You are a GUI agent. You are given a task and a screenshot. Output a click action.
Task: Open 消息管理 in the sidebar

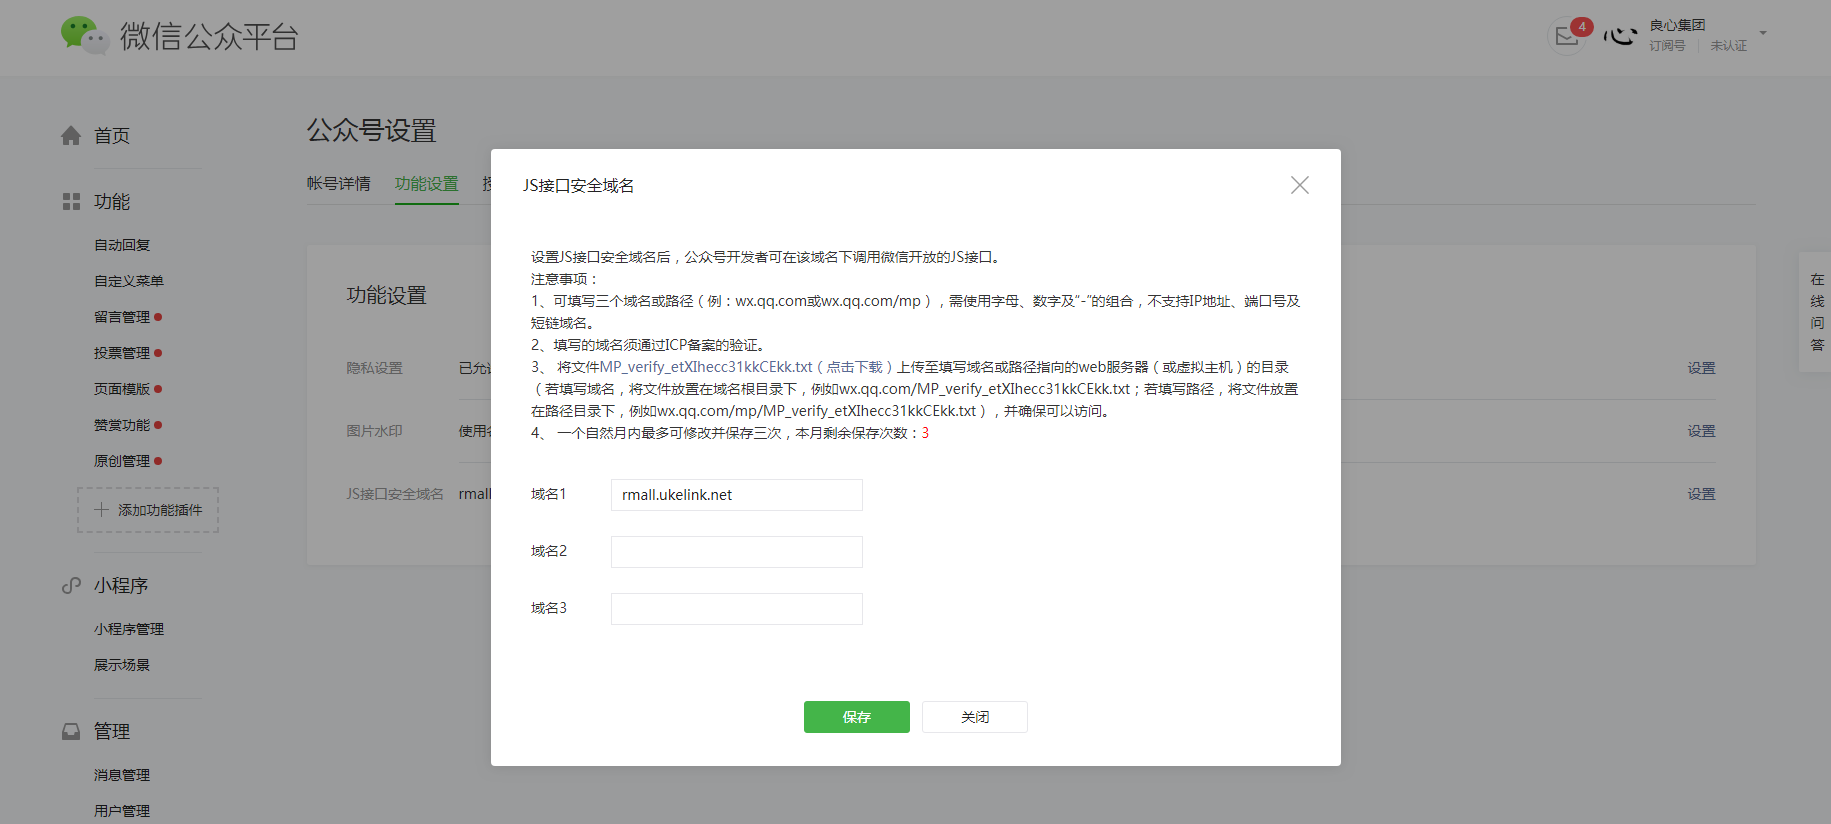click(122, 775)
